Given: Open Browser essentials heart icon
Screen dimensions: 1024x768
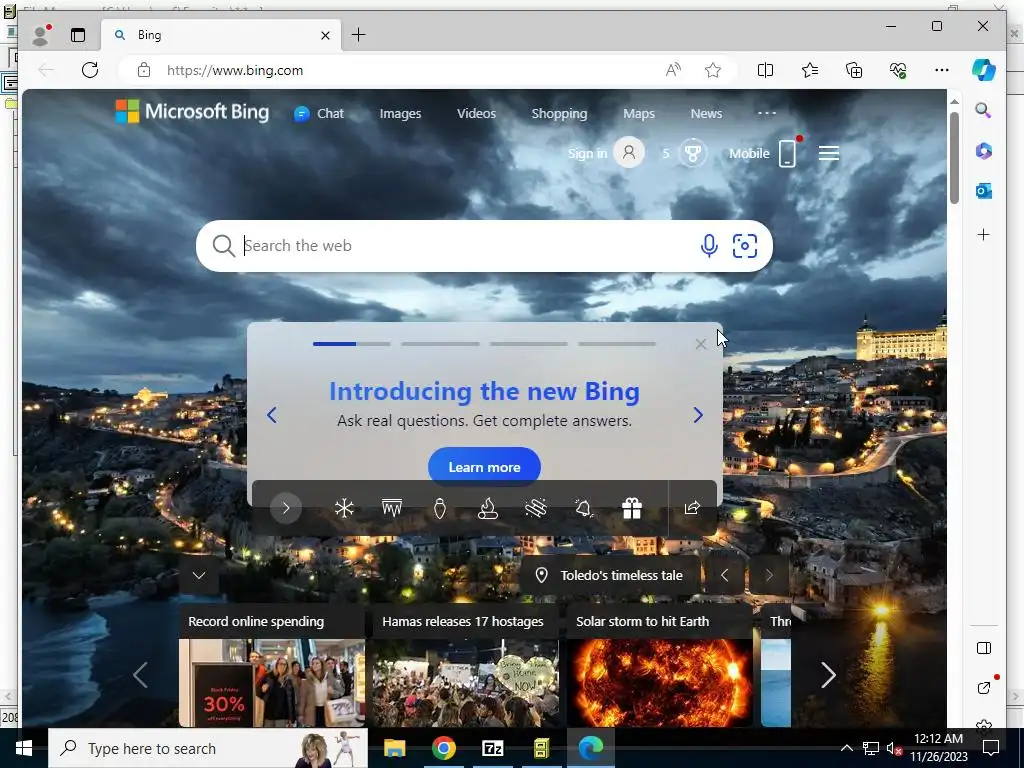Looking at the screenshot, I should pos(898,70).
